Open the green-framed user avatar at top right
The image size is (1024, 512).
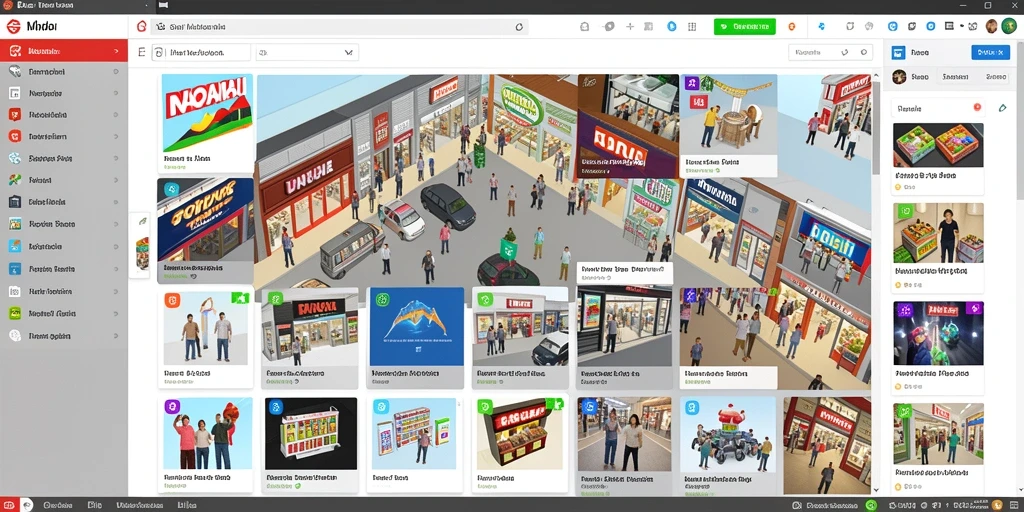1008,27
